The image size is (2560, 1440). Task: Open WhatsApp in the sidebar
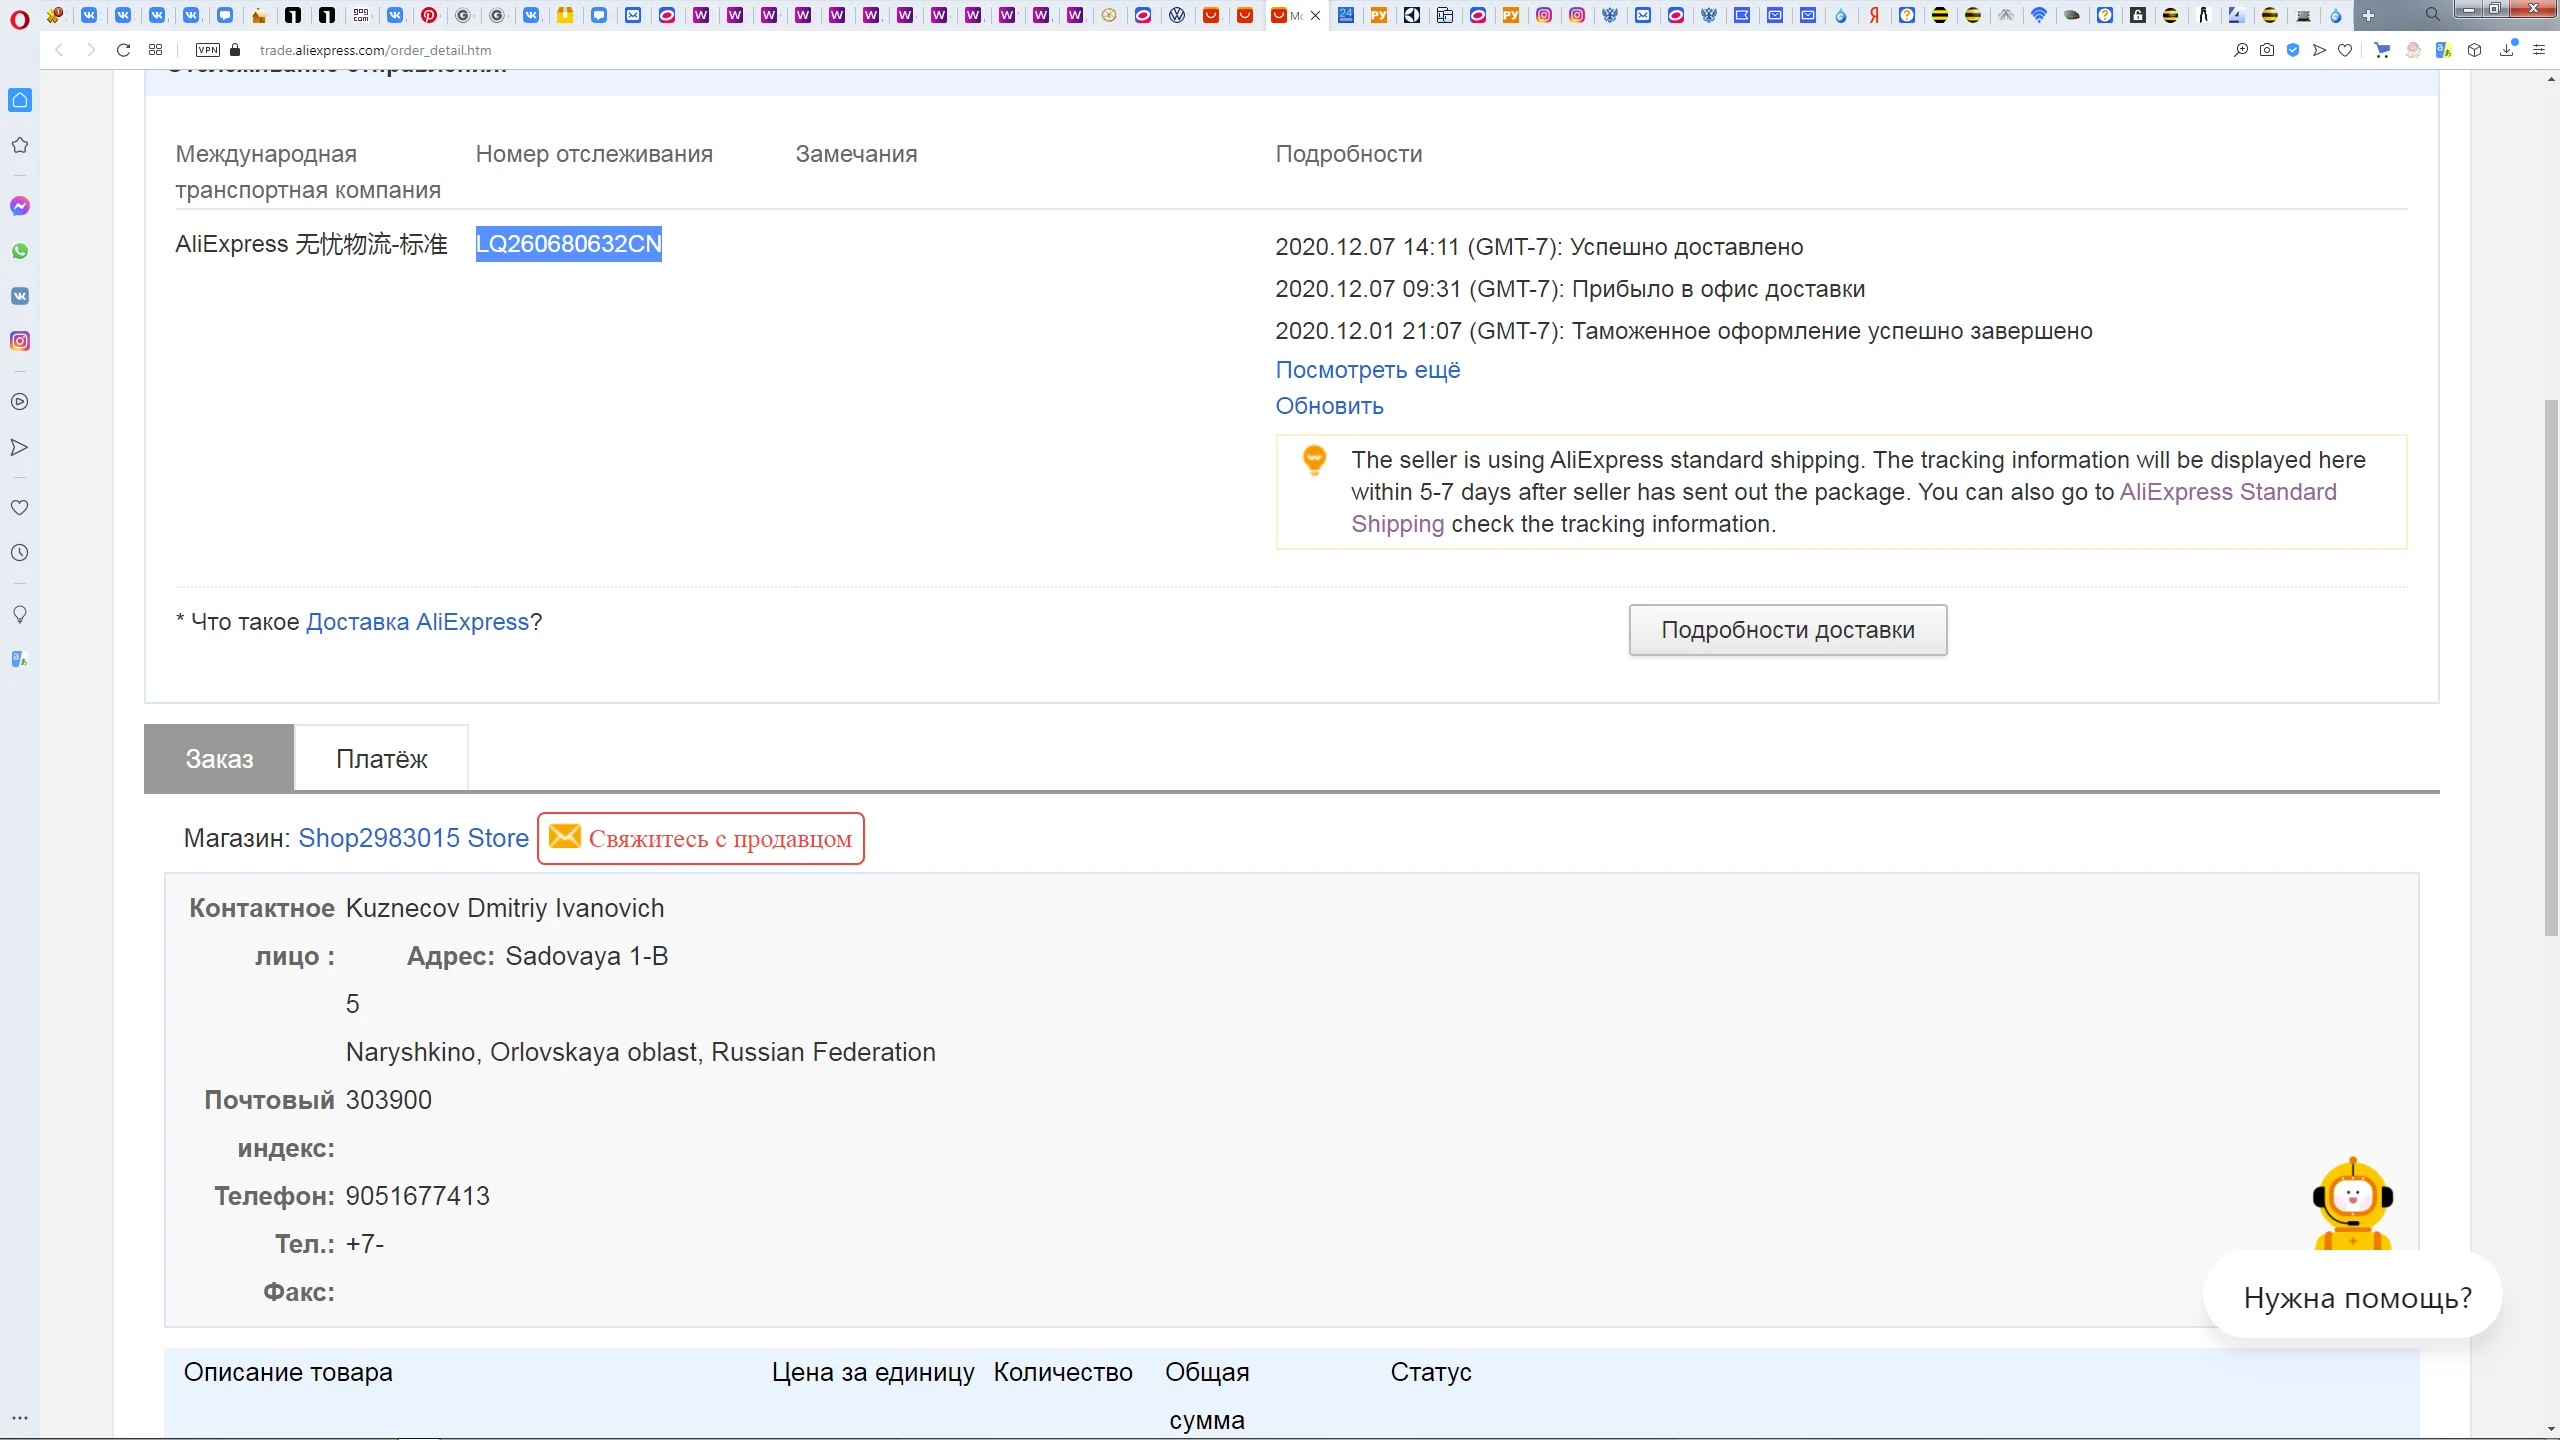coord(20,251)
